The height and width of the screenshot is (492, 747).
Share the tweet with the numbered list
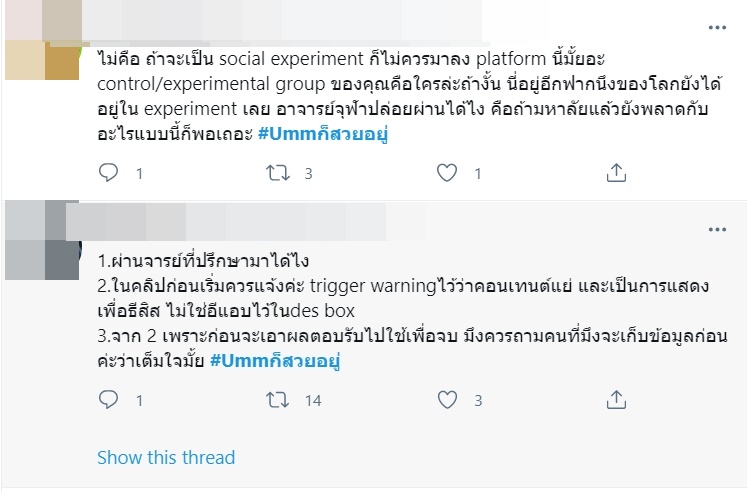[617, 400]
